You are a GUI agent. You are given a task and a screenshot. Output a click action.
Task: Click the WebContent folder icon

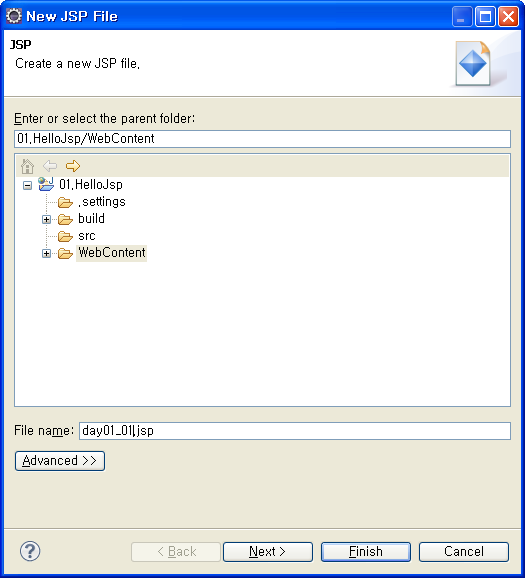[65, 254]
